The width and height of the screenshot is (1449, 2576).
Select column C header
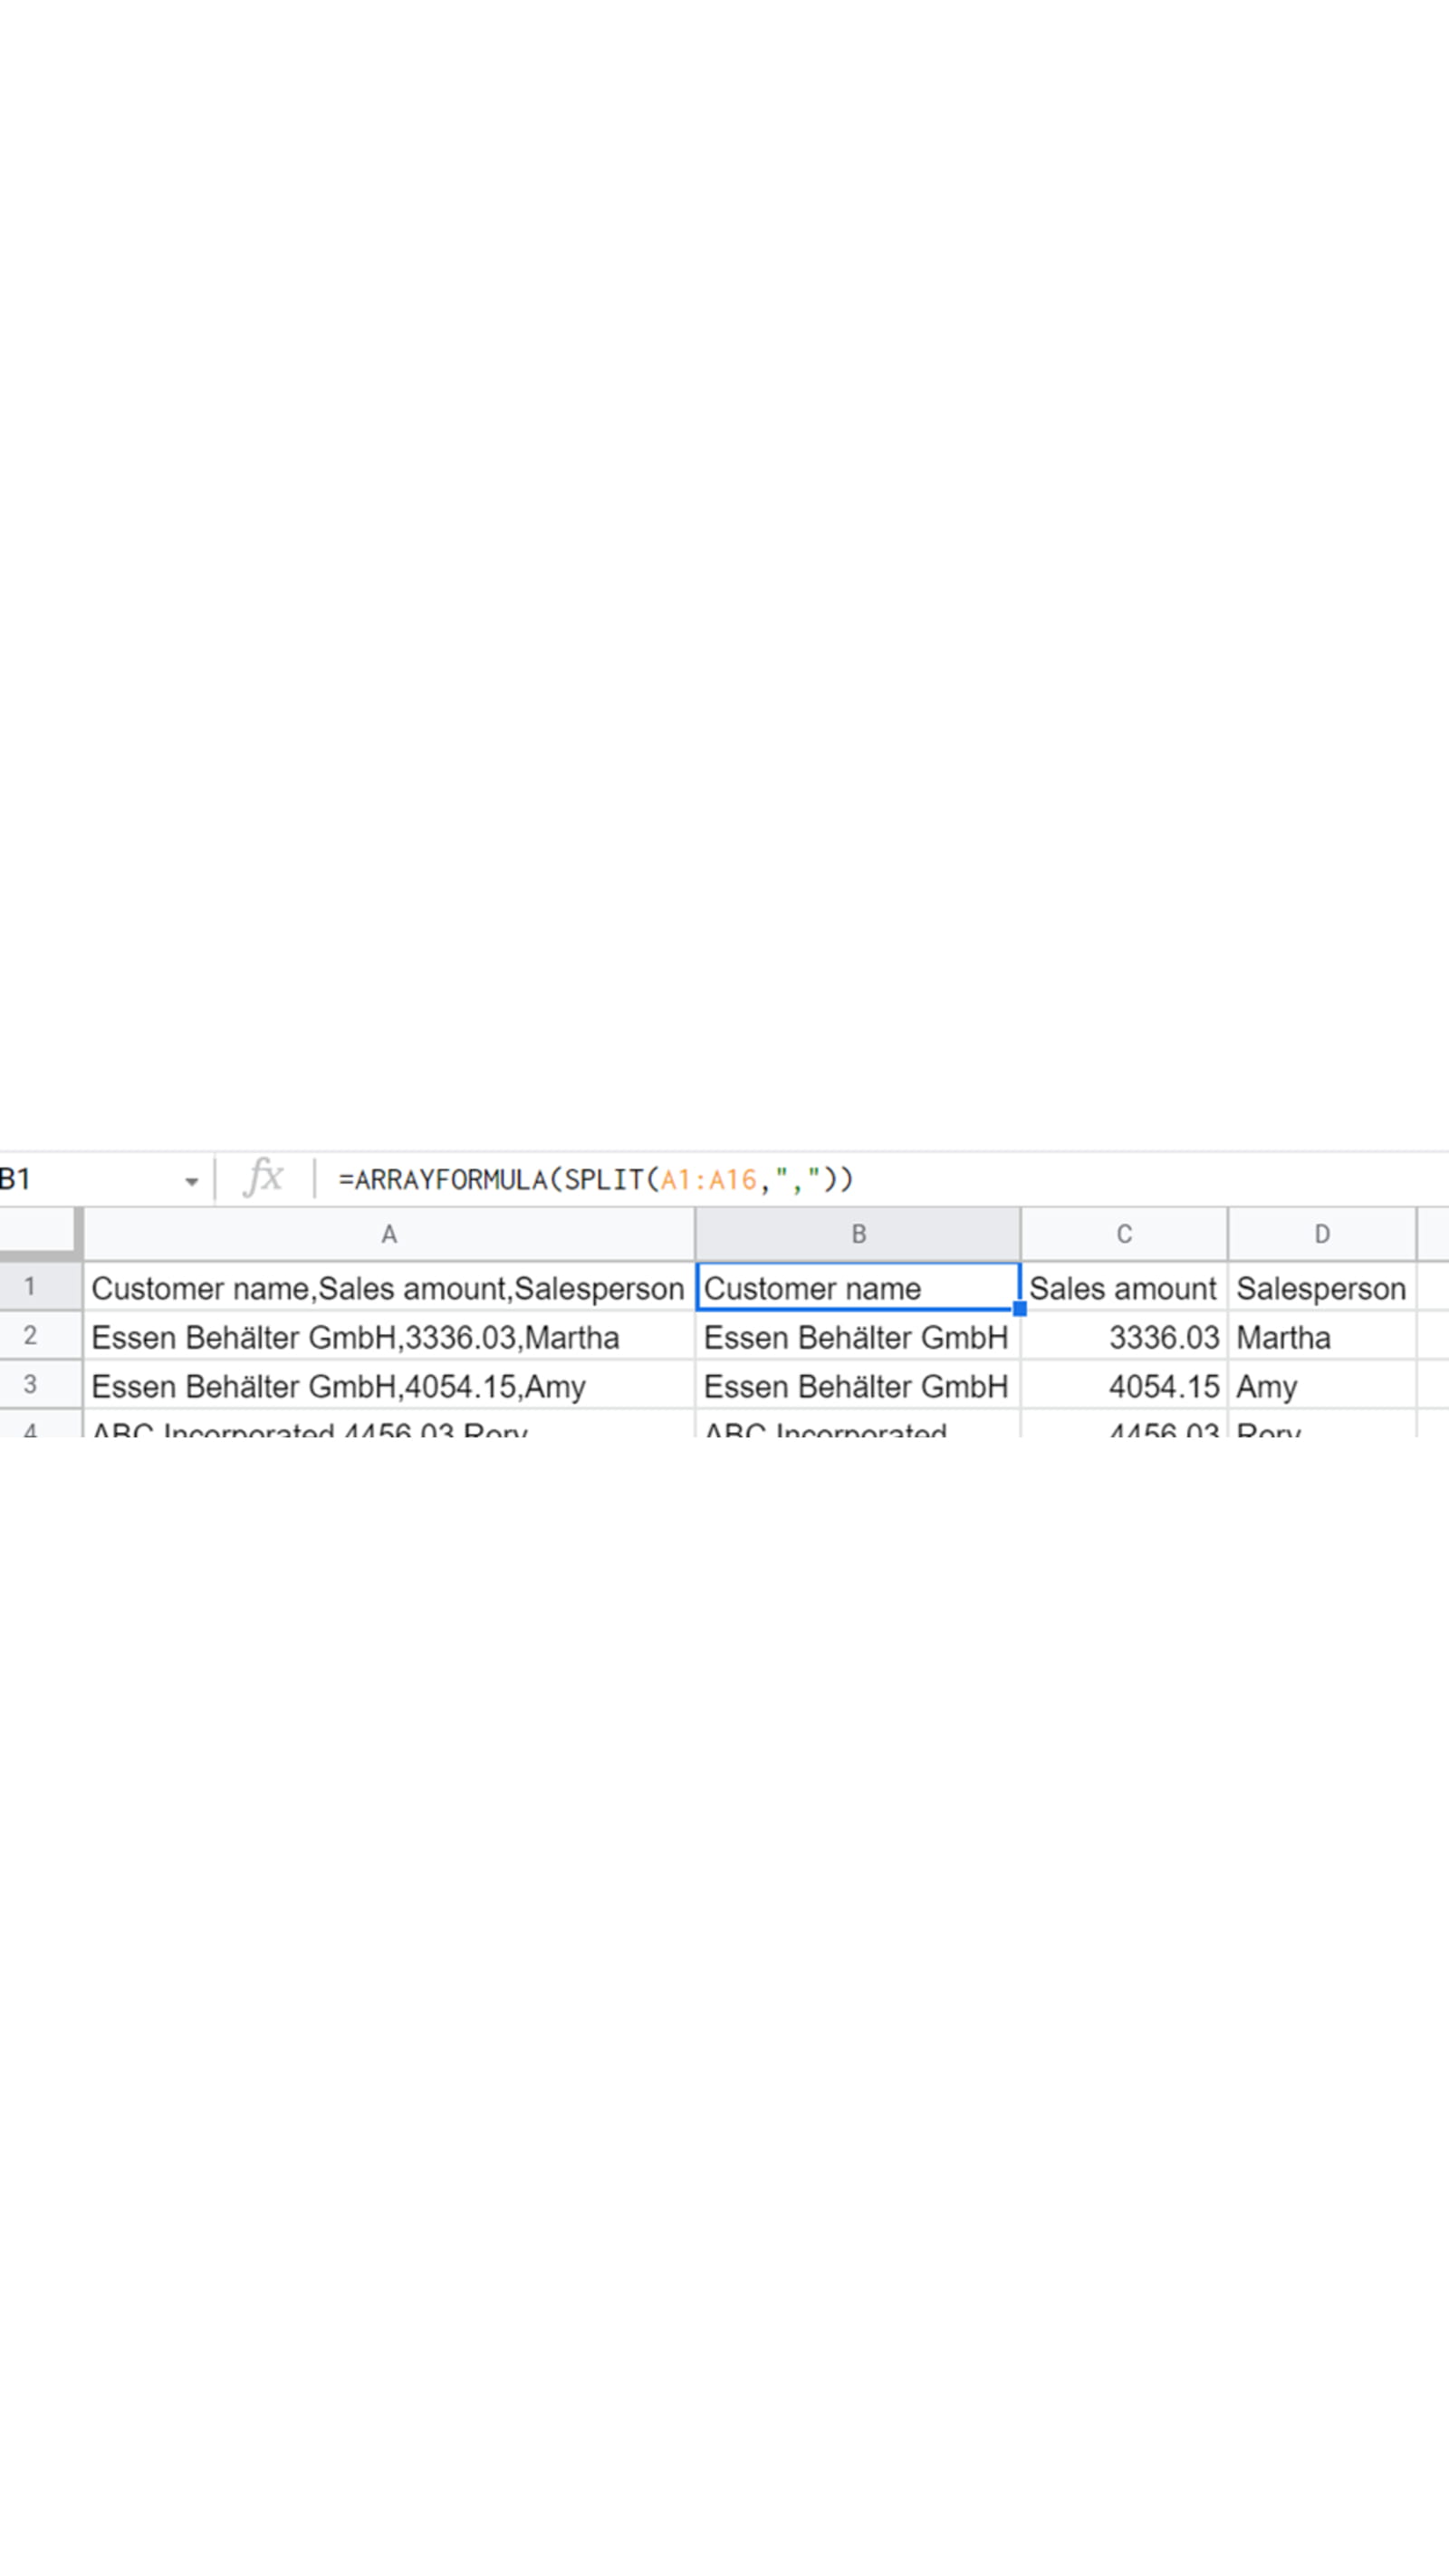pos(1123,1234)
